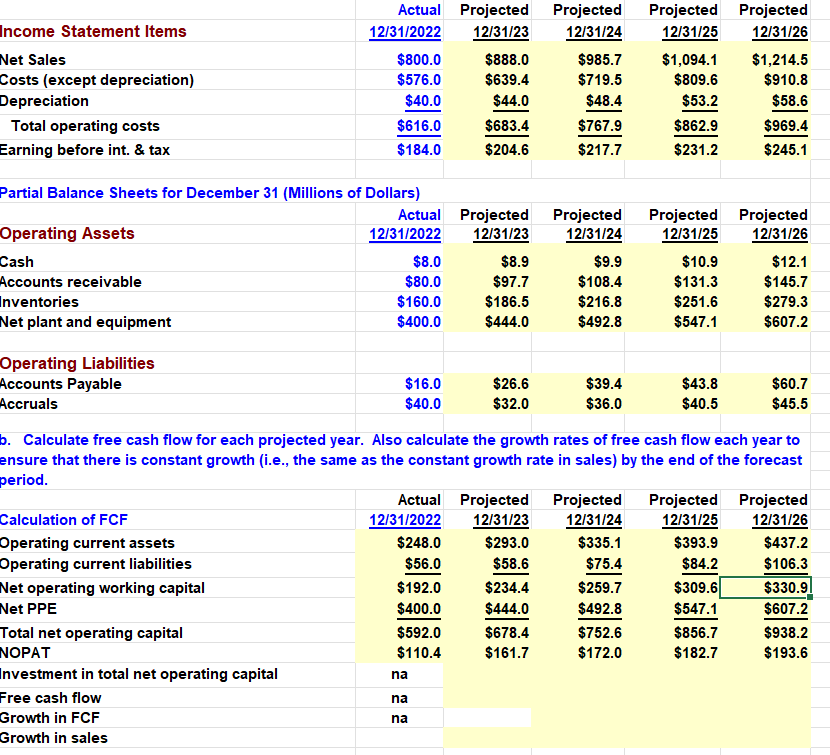Click the Income Statement Items header cell
Screen dimensions: 830x755
coord(95,31)
